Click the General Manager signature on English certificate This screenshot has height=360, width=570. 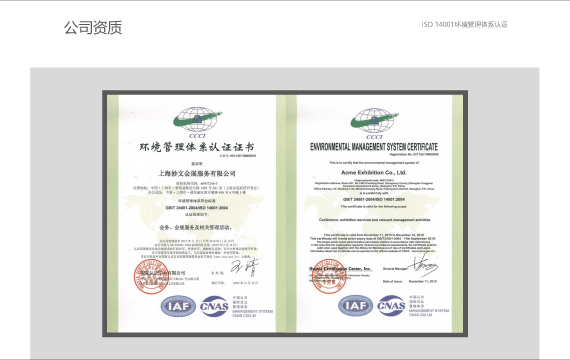pyautogui.click(x=424, y=266)
